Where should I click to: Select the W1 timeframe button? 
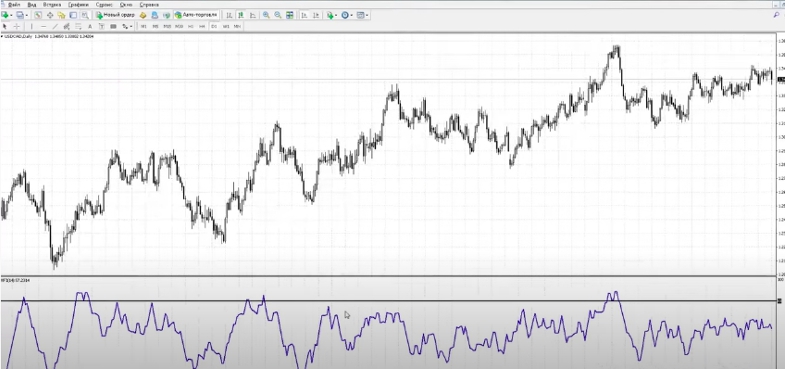(x=226, y=26)
